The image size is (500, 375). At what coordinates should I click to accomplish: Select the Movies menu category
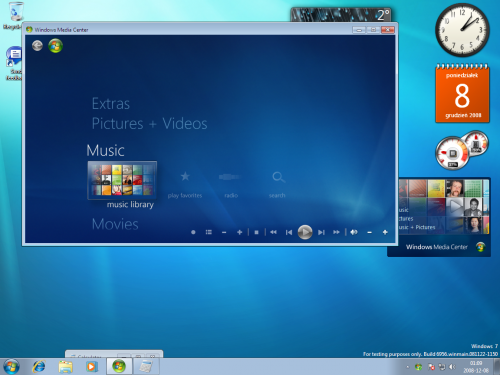pyautogui.click(x=115, y=224)
